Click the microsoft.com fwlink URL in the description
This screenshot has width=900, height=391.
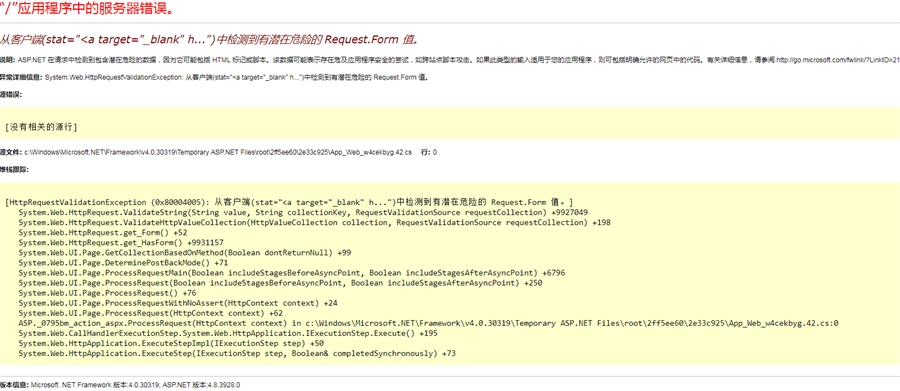tap(838, 59)
